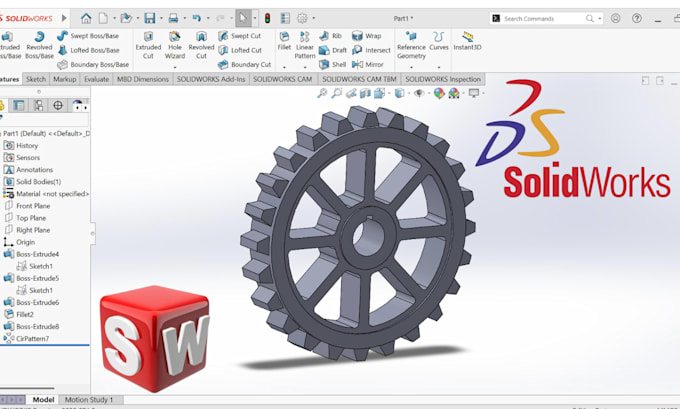Switch to the MBD Dimensions tab

pyautogui.click(x=143, y=79)
